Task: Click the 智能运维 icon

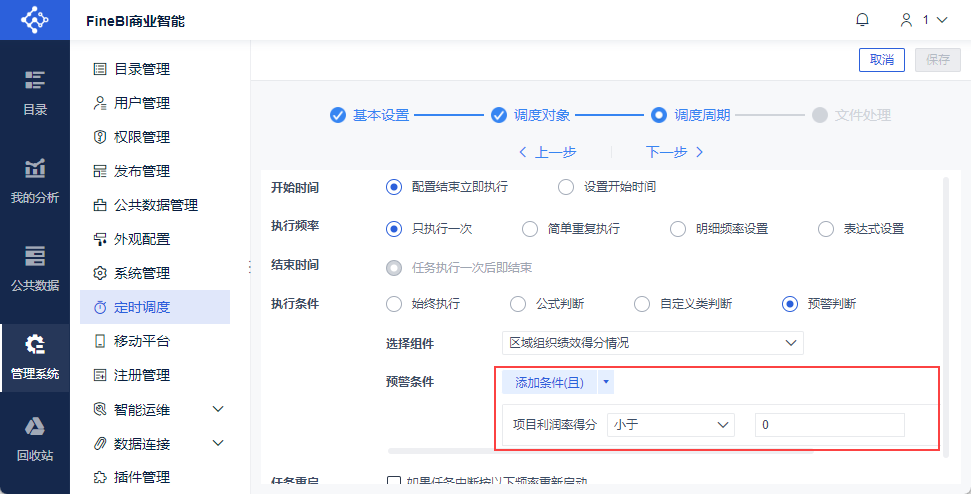Action: (99, 409)
